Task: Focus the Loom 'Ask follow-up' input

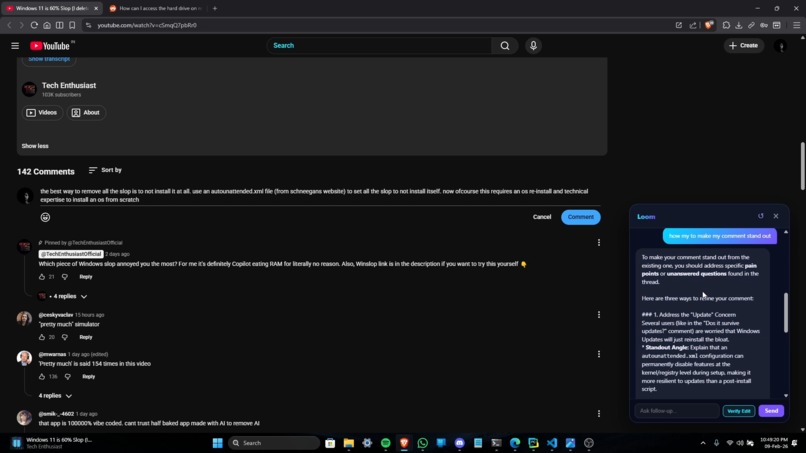Action: (x=676, y=411)
